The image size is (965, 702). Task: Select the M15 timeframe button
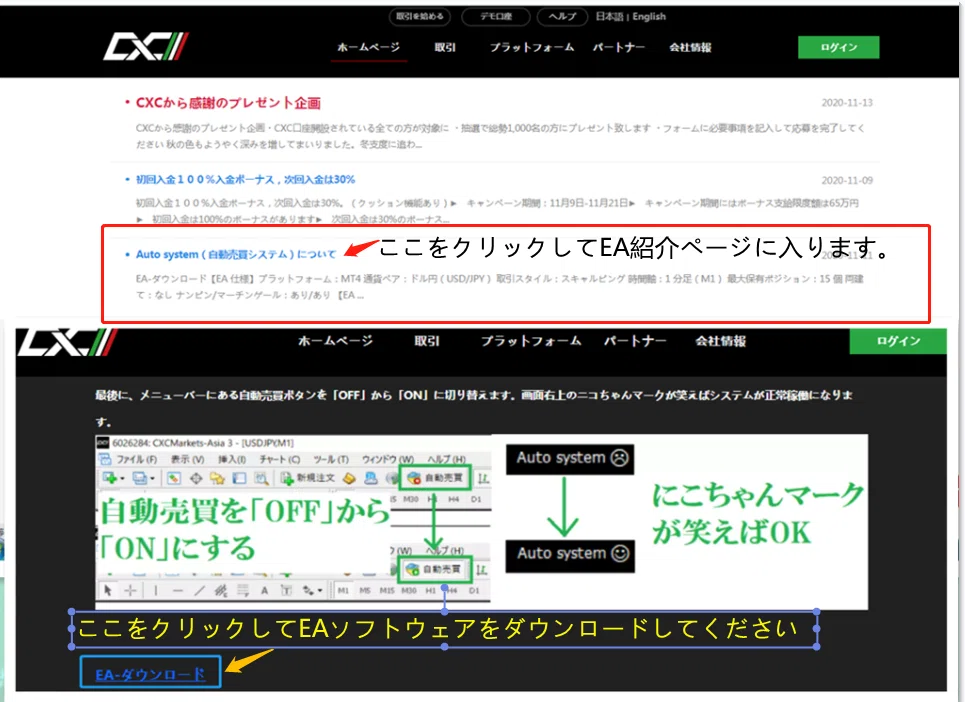click(x=387, y=591)
